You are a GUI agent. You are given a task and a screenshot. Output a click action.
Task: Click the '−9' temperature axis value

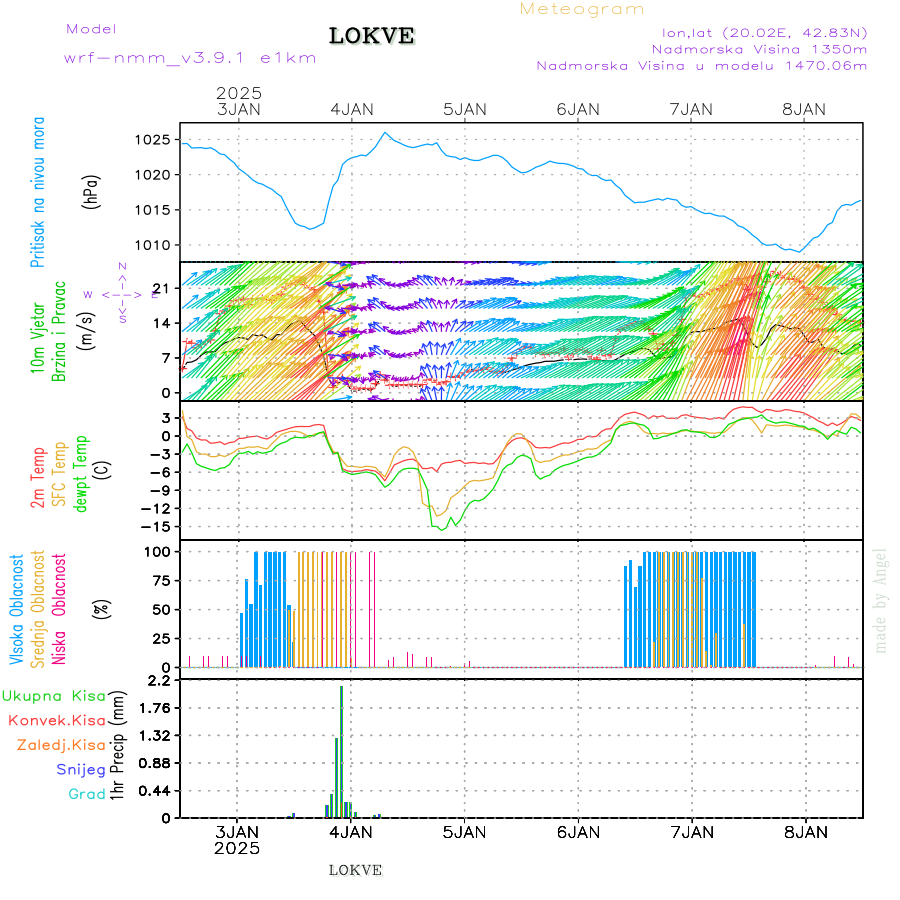tap(160, 490)
